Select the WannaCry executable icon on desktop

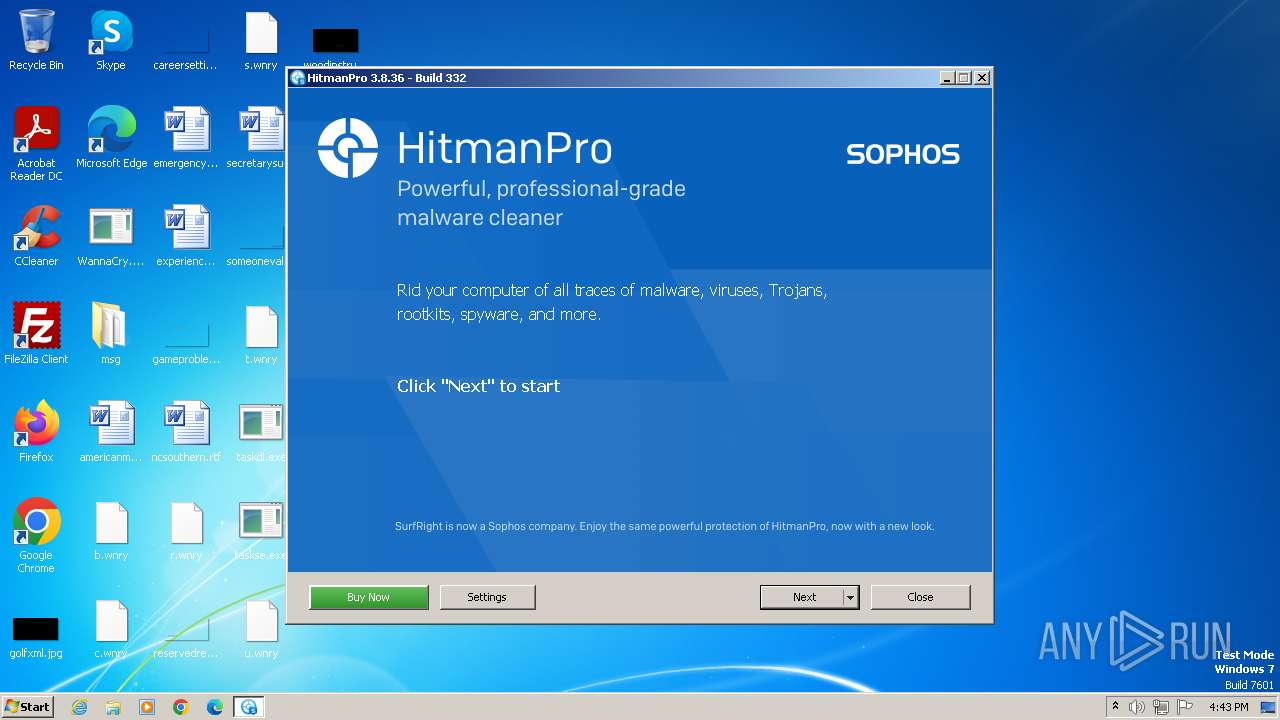click(x=111, y=236)
